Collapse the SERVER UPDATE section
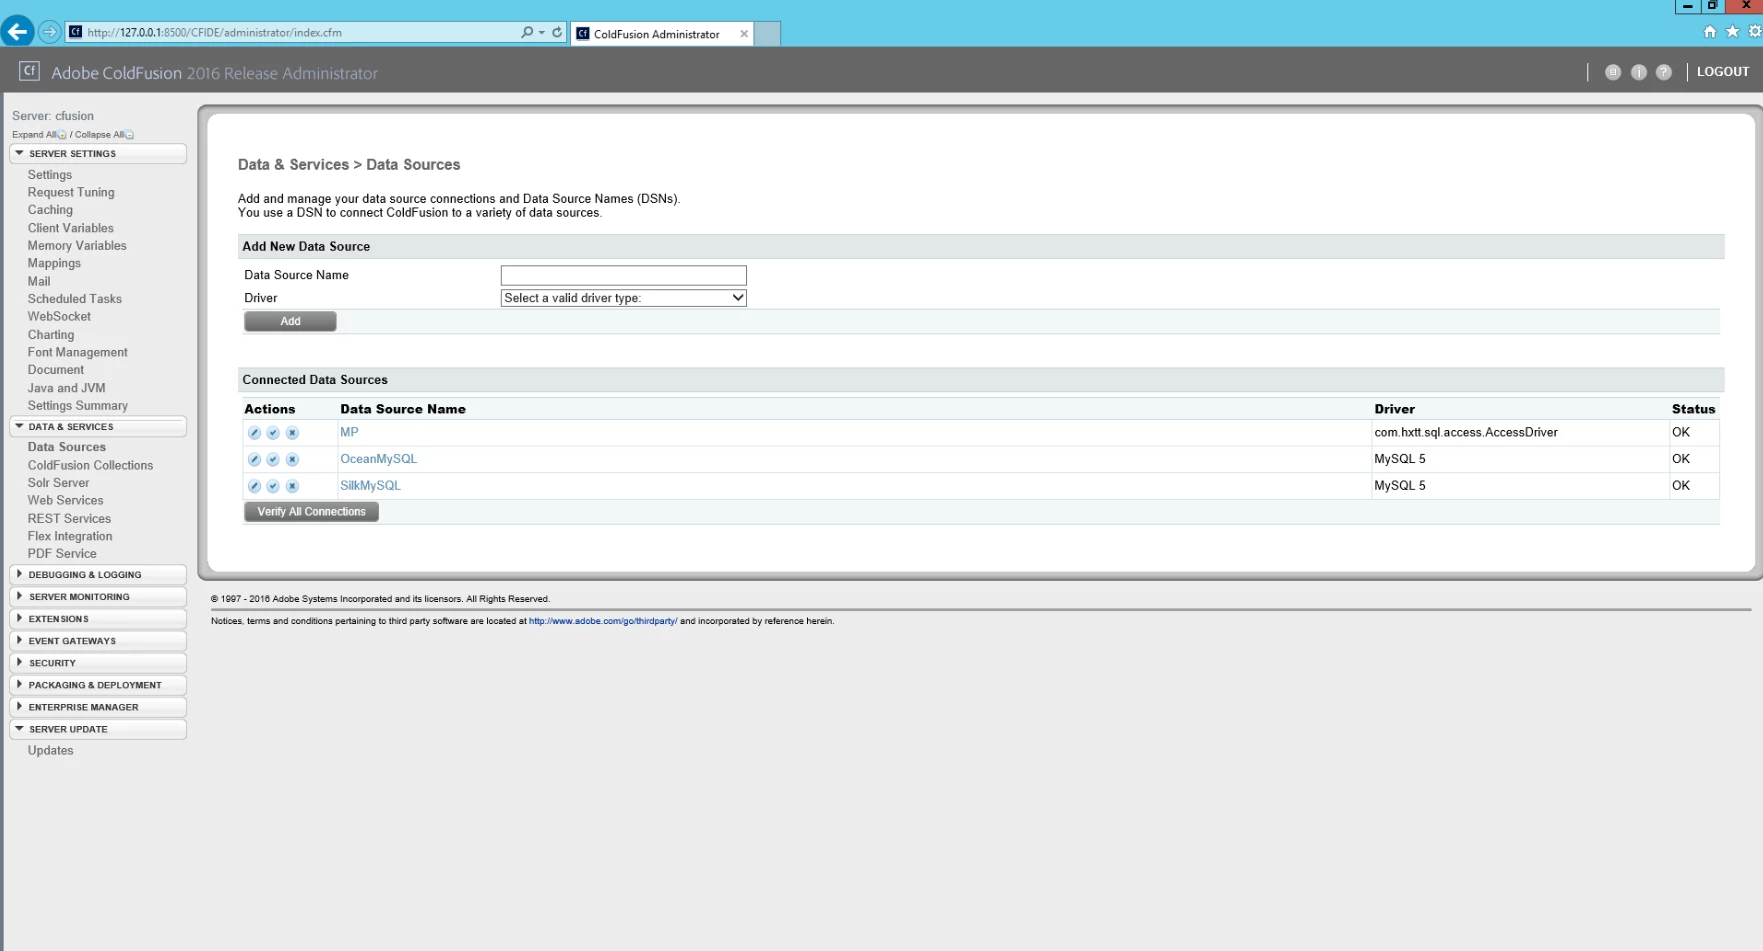The height and width of the screenshot is (951, 1763). (98, 729)
